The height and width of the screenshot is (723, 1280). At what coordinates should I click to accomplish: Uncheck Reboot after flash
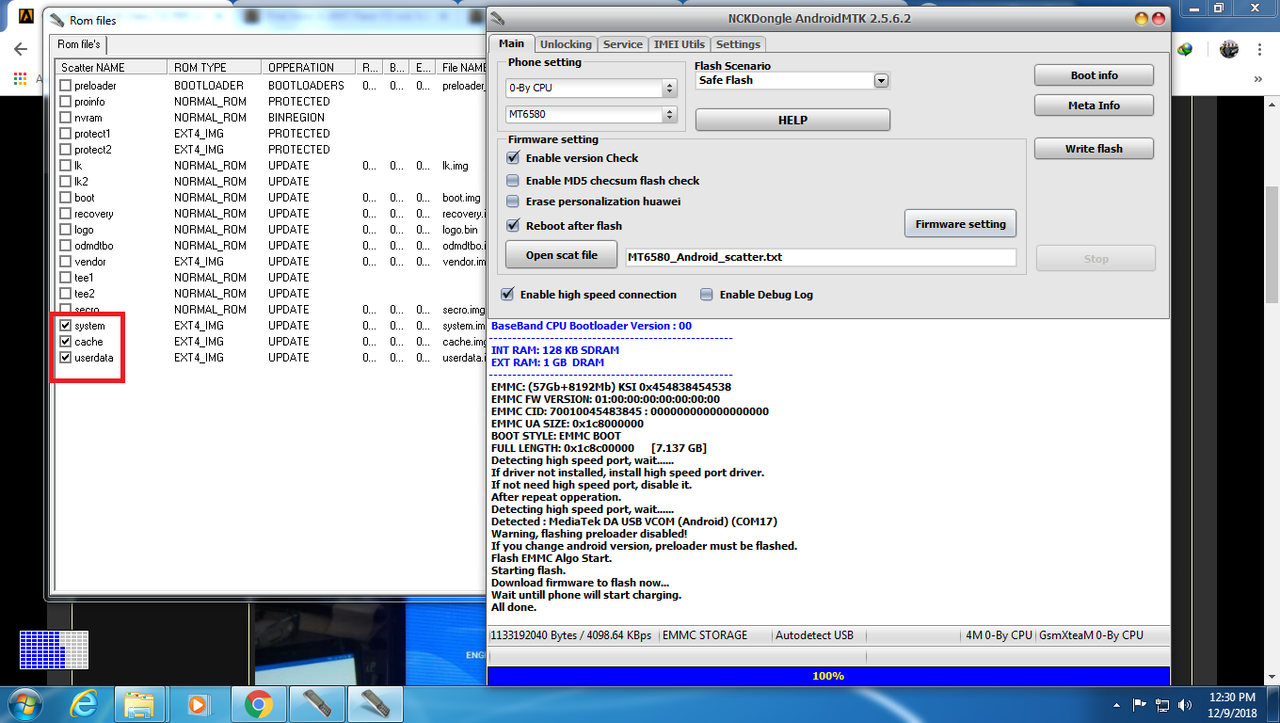(x=513, y=226)
